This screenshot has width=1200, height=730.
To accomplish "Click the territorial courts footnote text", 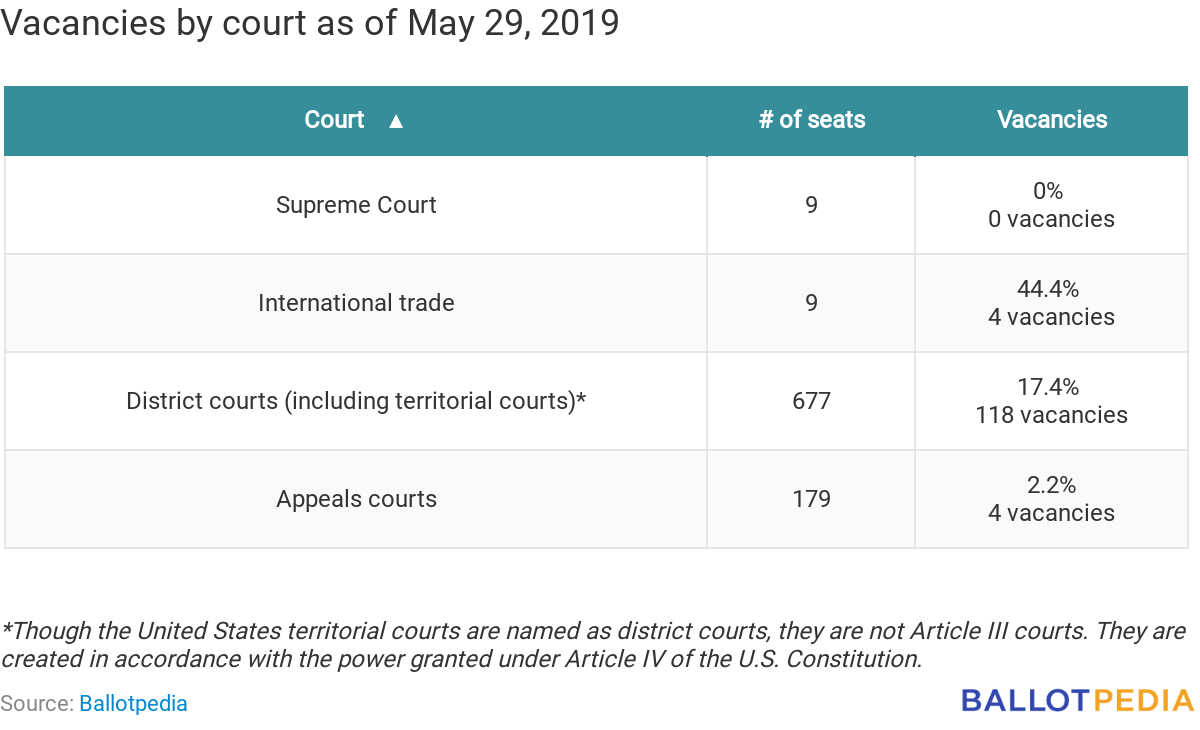I will (x=594, y=645).
